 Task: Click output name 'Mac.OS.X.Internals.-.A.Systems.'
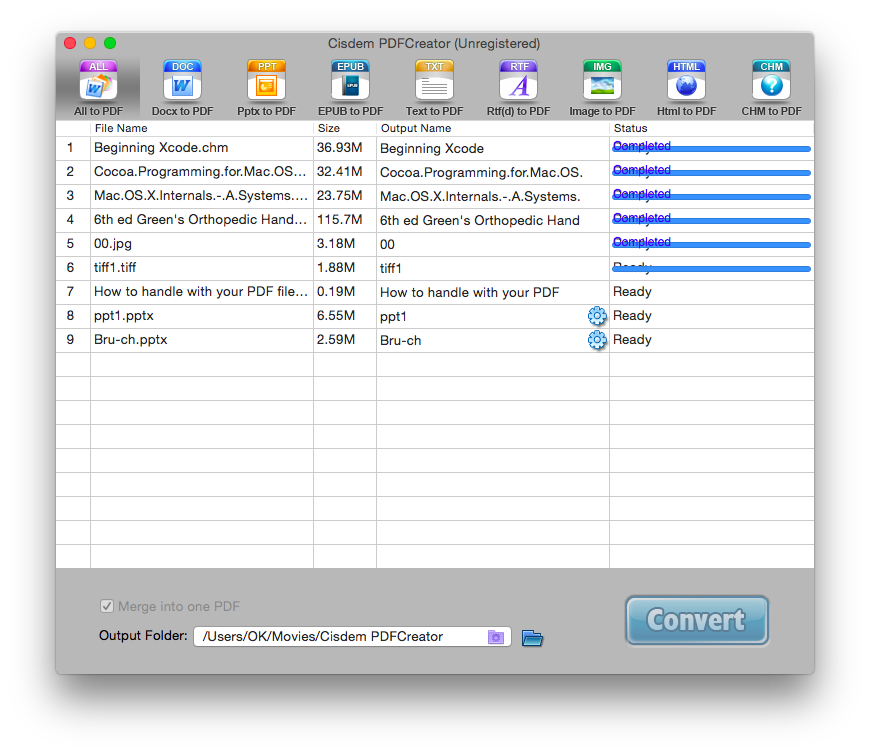[480, 196]
